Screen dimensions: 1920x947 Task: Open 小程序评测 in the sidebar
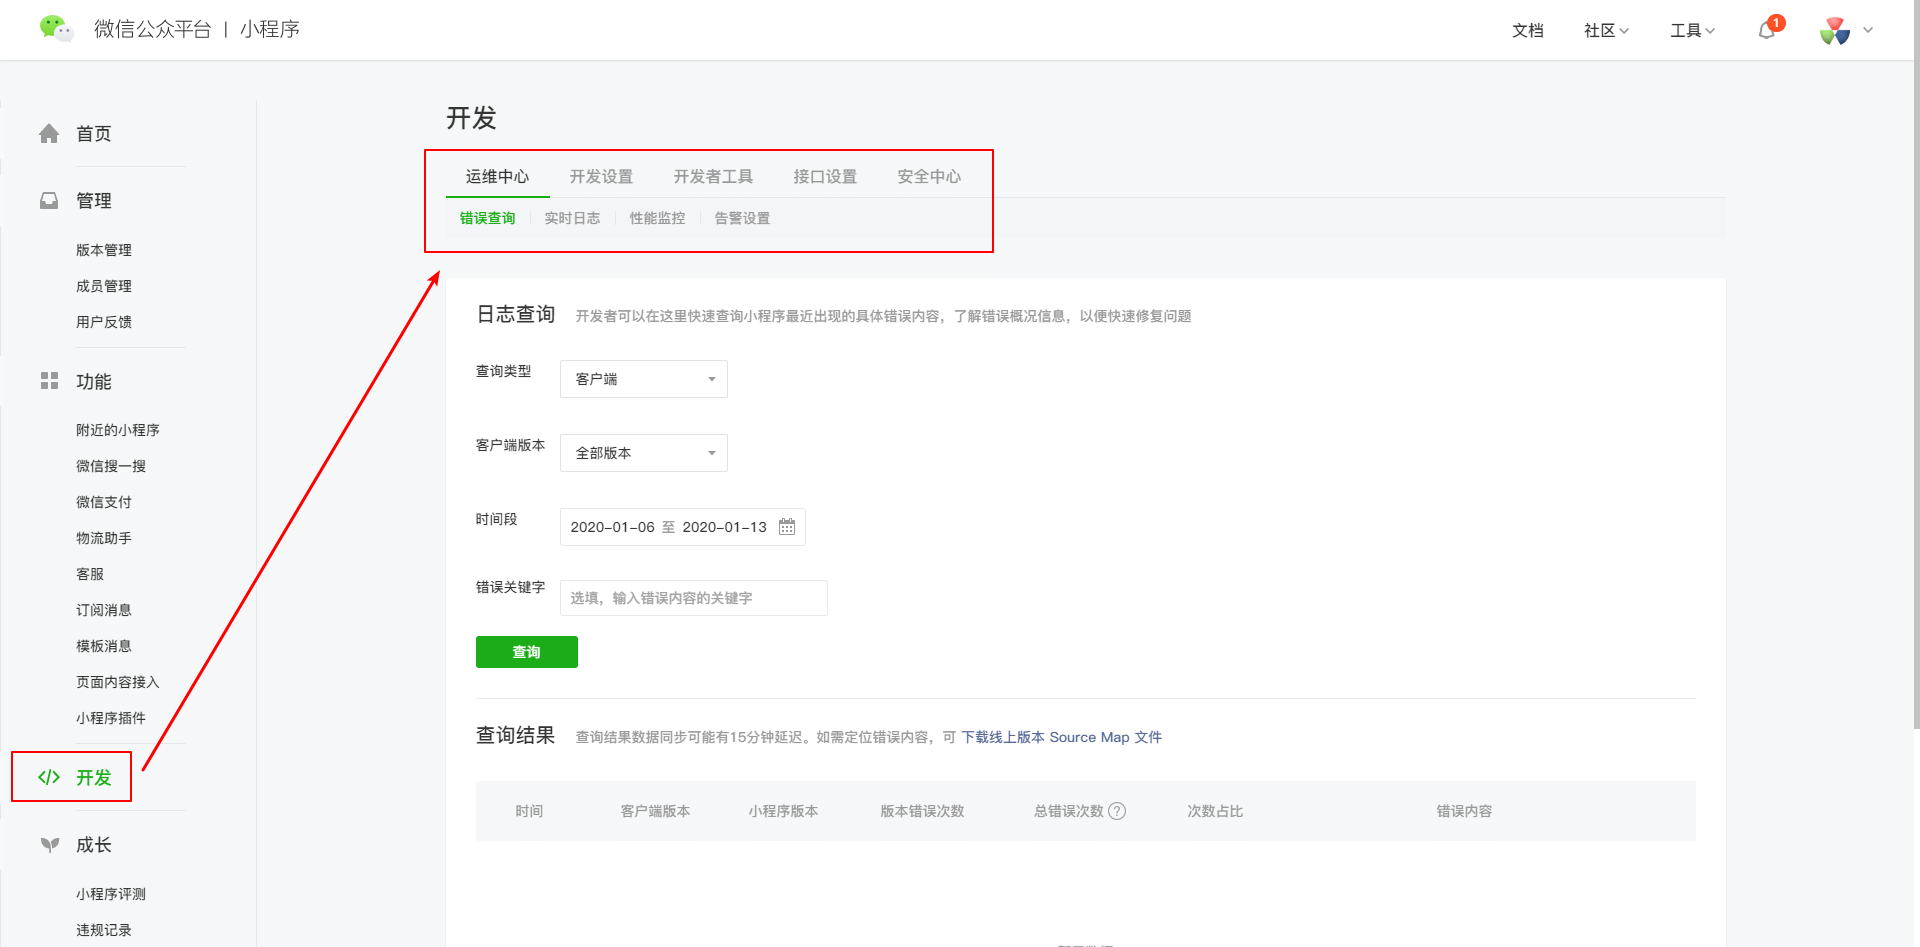click(111, 894)
